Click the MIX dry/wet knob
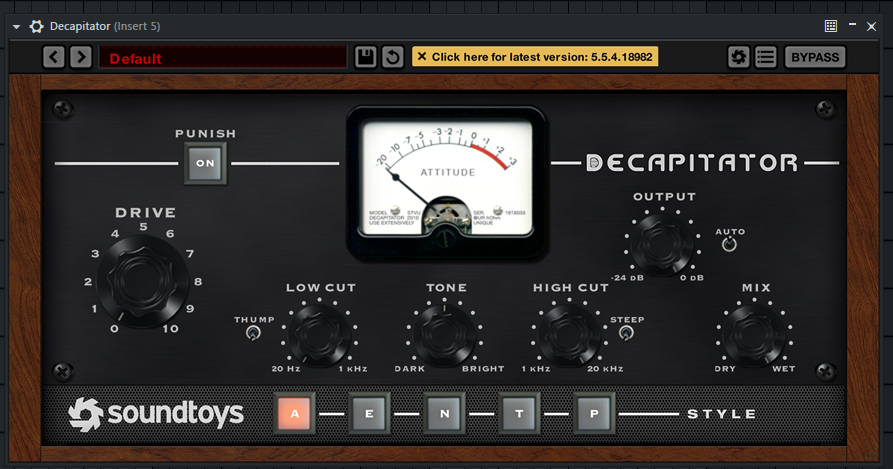 point(755,335)
